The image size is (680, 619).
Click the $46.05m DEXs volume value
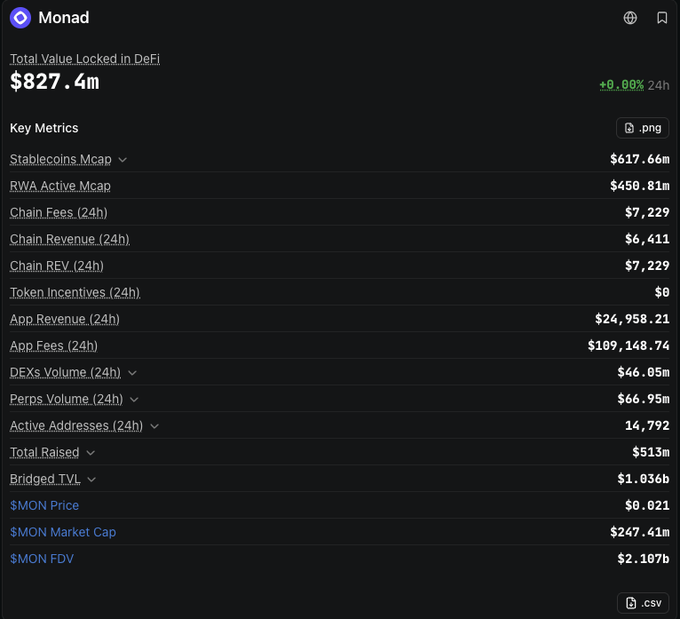click(644, 372)
